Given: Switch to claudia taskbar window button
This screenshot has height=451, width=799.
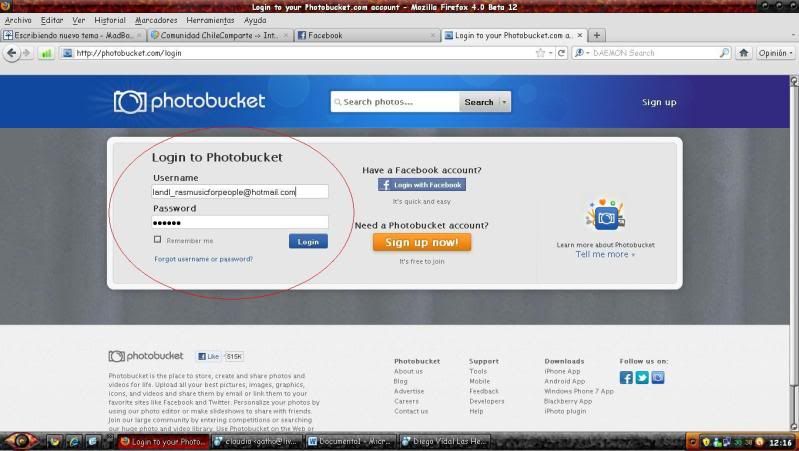Looking at the screenshot, I should click(257, 441).
